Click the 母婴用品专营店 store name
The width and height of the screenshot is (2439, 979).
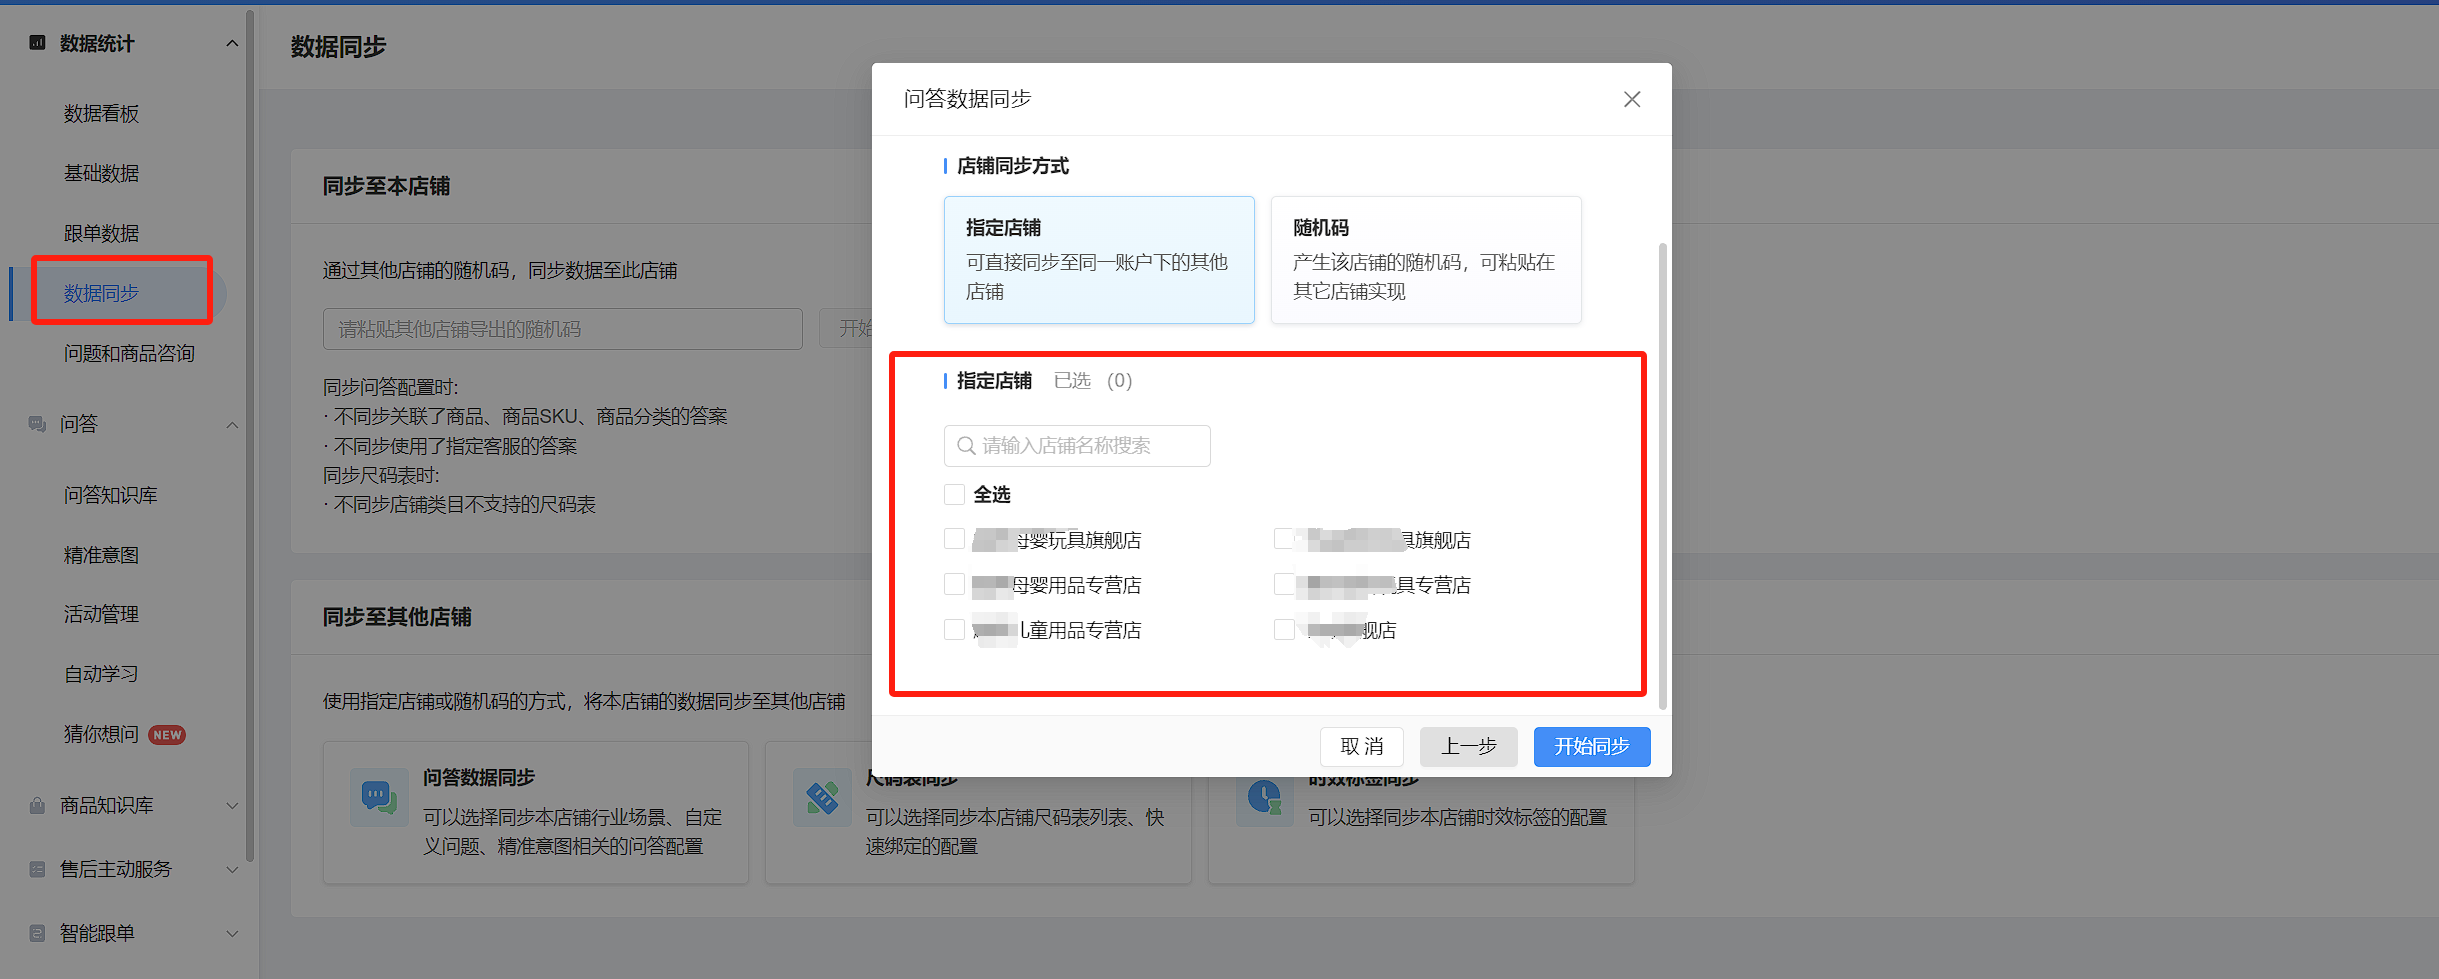point(1057,585)
